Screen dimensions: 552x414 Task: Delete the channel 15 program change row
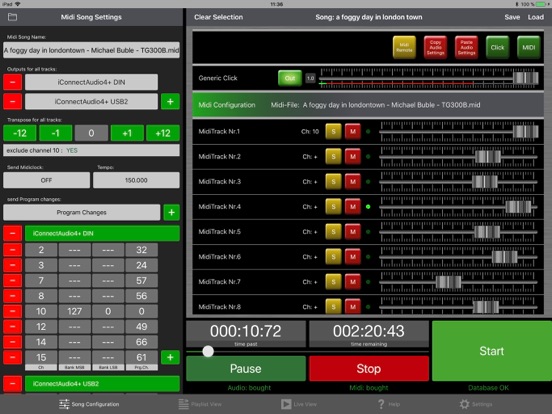[12, 357]
